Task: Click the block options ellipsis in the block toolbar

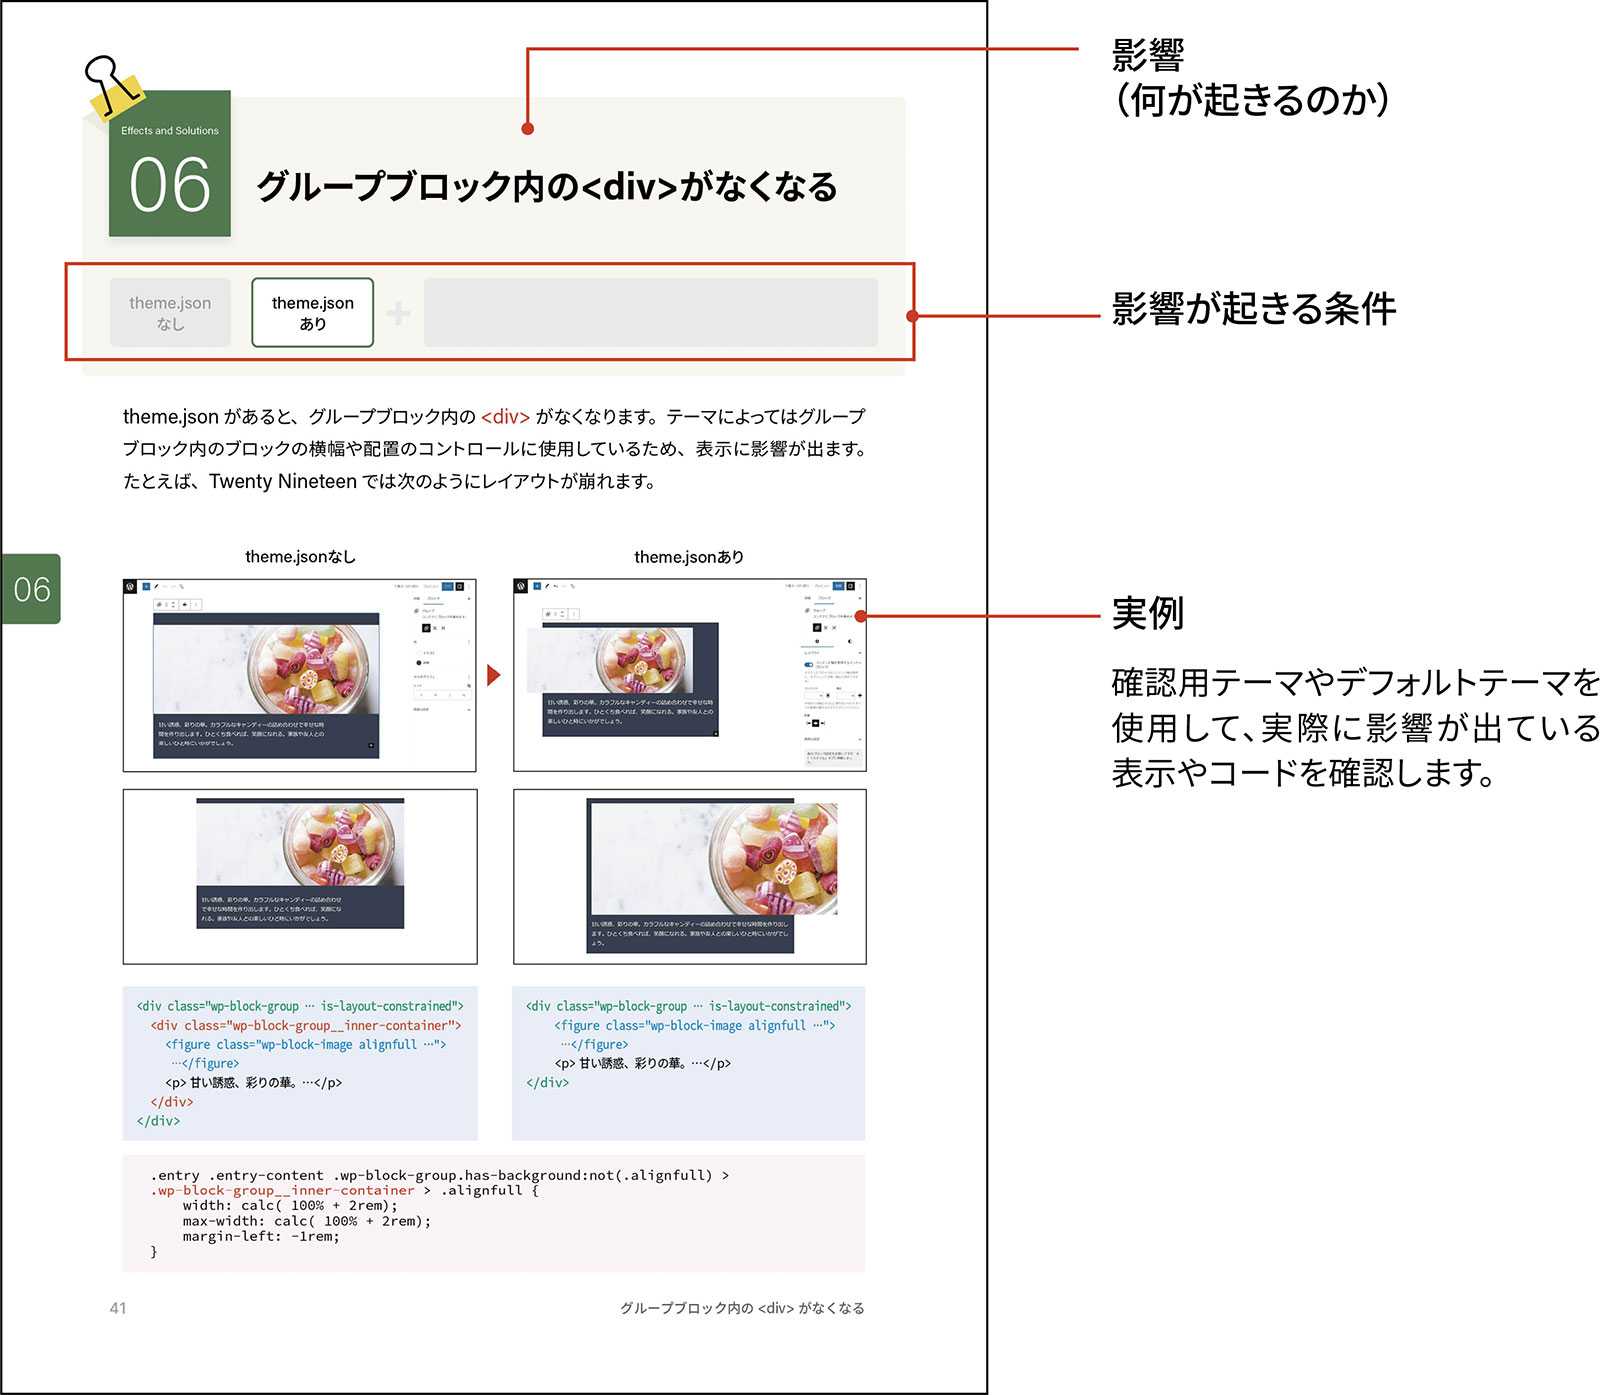Action: click(196, 604)
